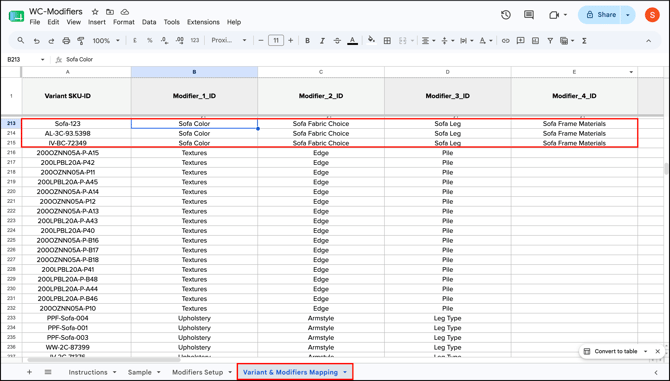Open the account avatar S

(x=652, y=15)
